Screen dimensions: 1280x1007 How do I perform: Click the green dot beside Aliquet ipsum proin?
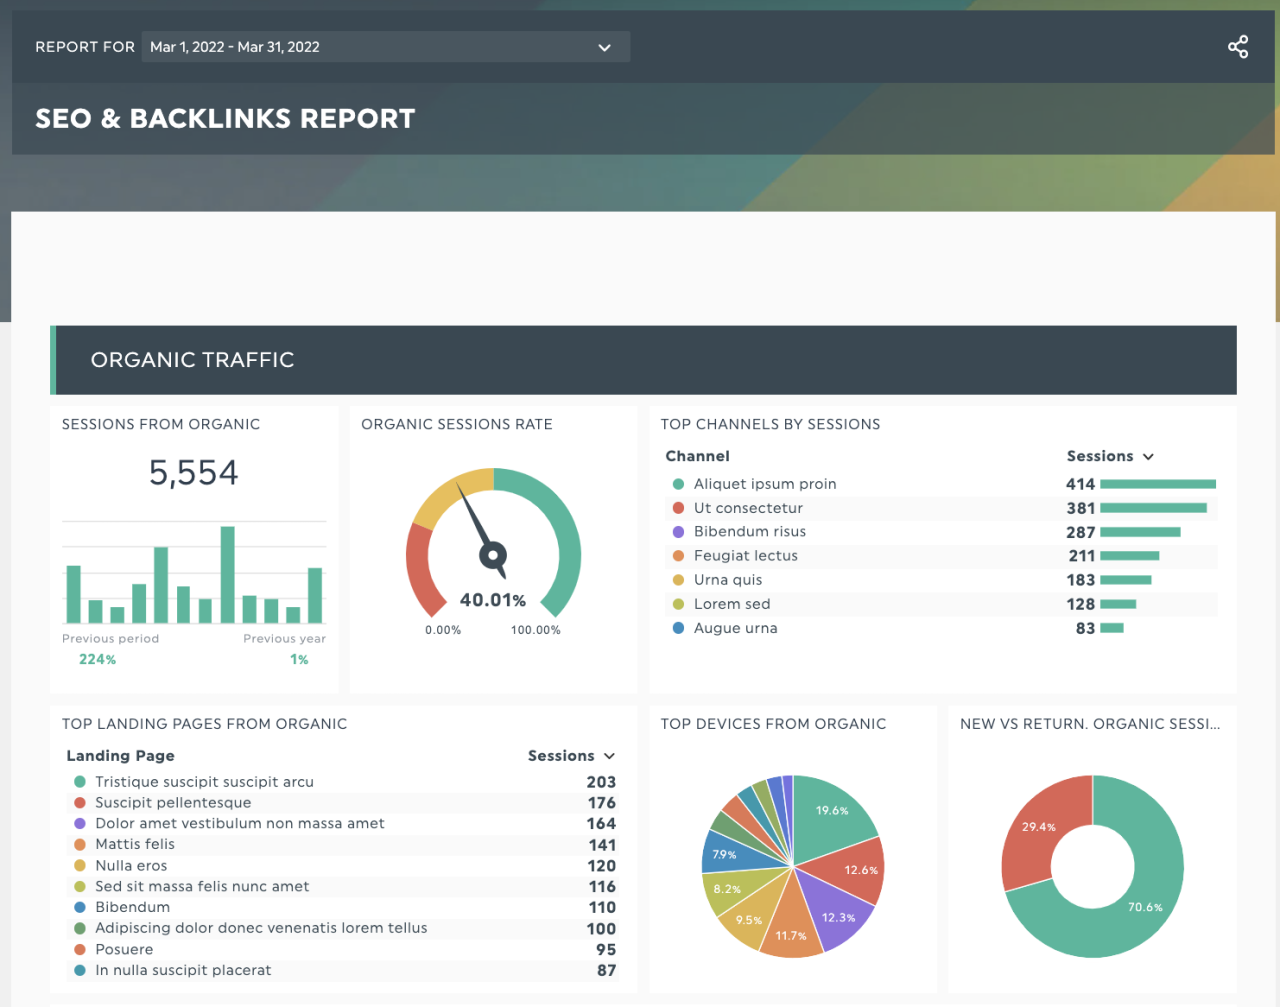point(678,484)
